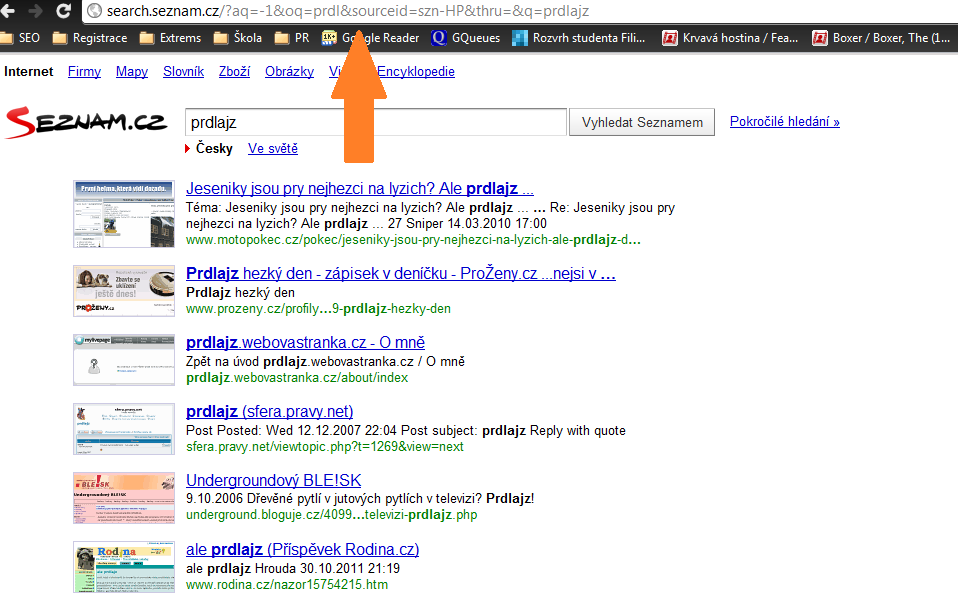Open result 'Undergroundový BLE!SK'
Screen dimensions: 958x599
tap(274, 480)
